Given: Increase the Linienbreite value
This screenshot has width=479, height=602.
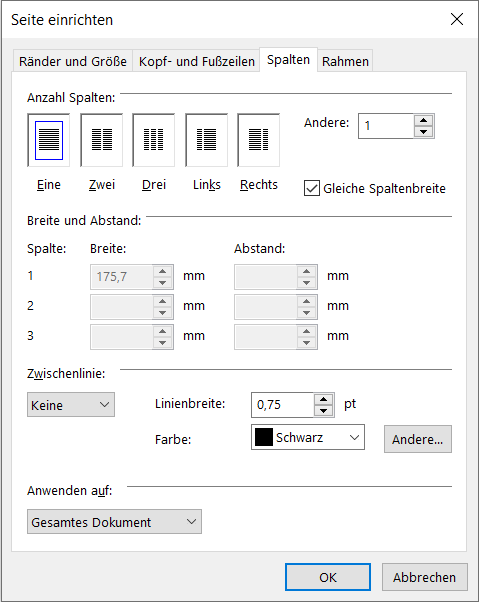Looking at the screenshot, I should [x=324, y=399].
